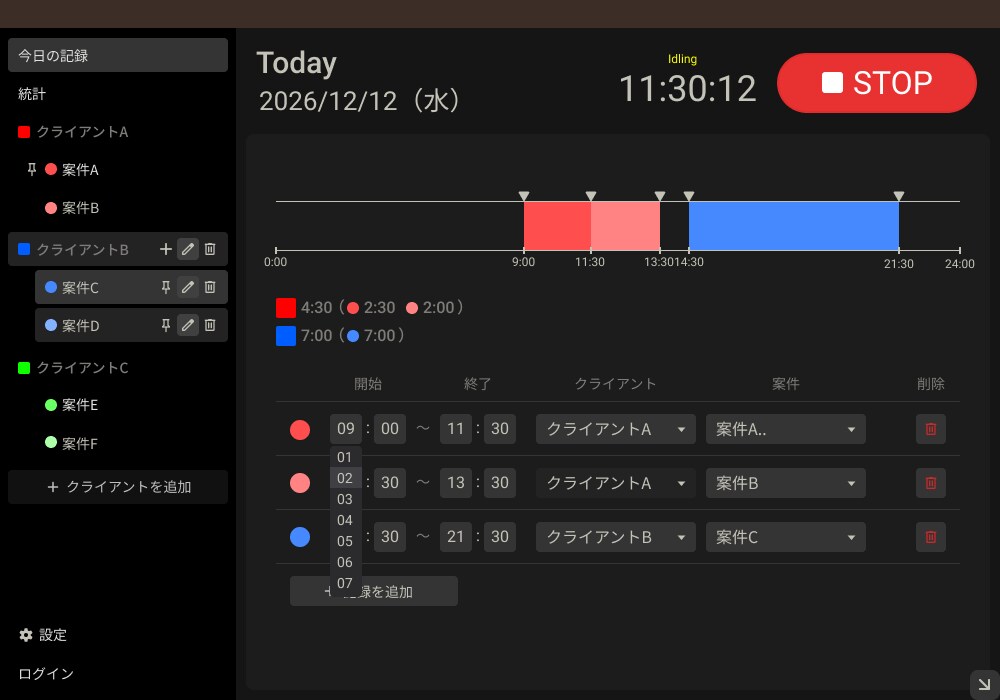The height and width of the screenshot is (700, 1000).
Task: Click the STOP timer button
Action: point(876,83)
